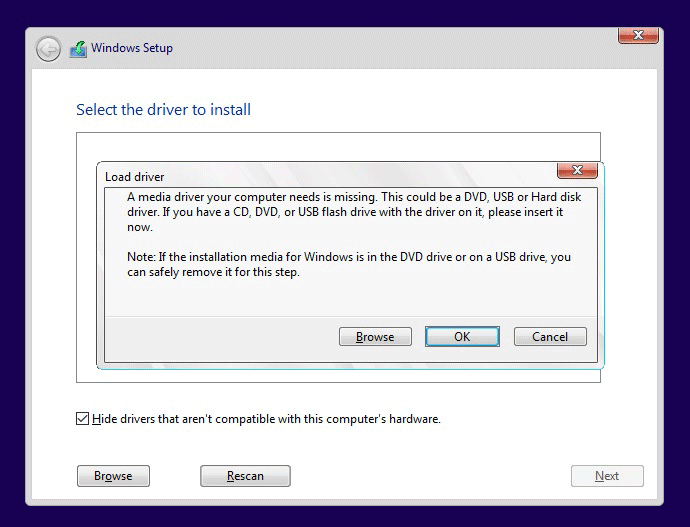The image size is (690, 527).
Task: Click the bottom Browse button in Windows Setup
Action: tap(113, 476)
